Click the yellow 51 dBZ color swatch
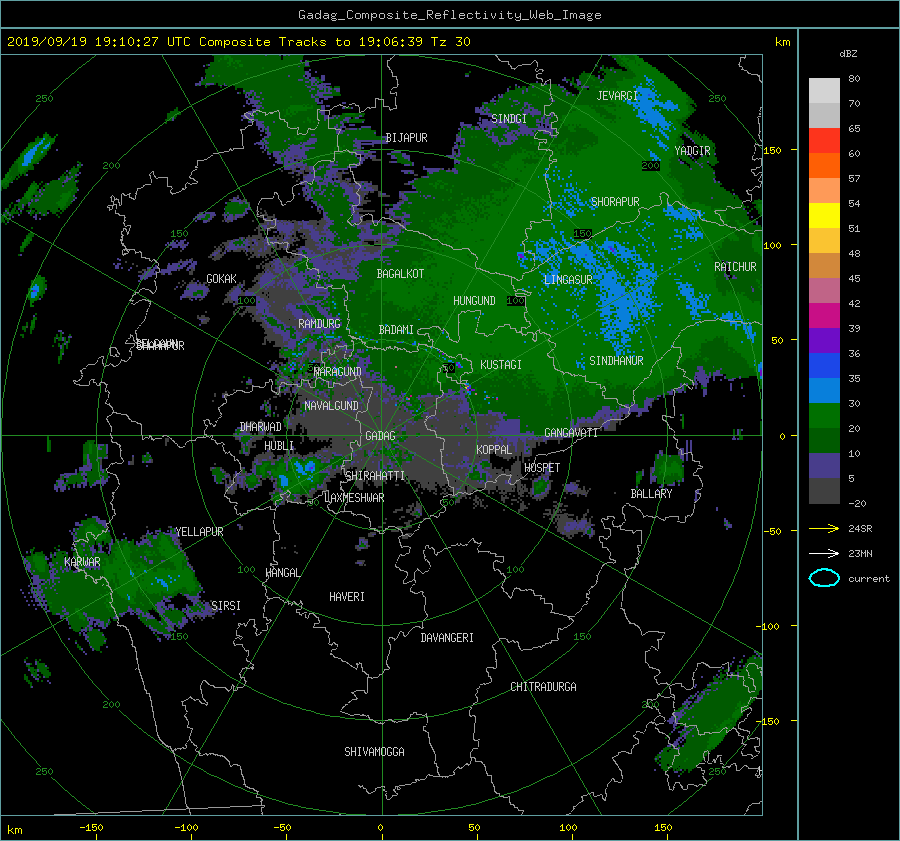Viewport: 900px width, 841px height. pos(824,215)
